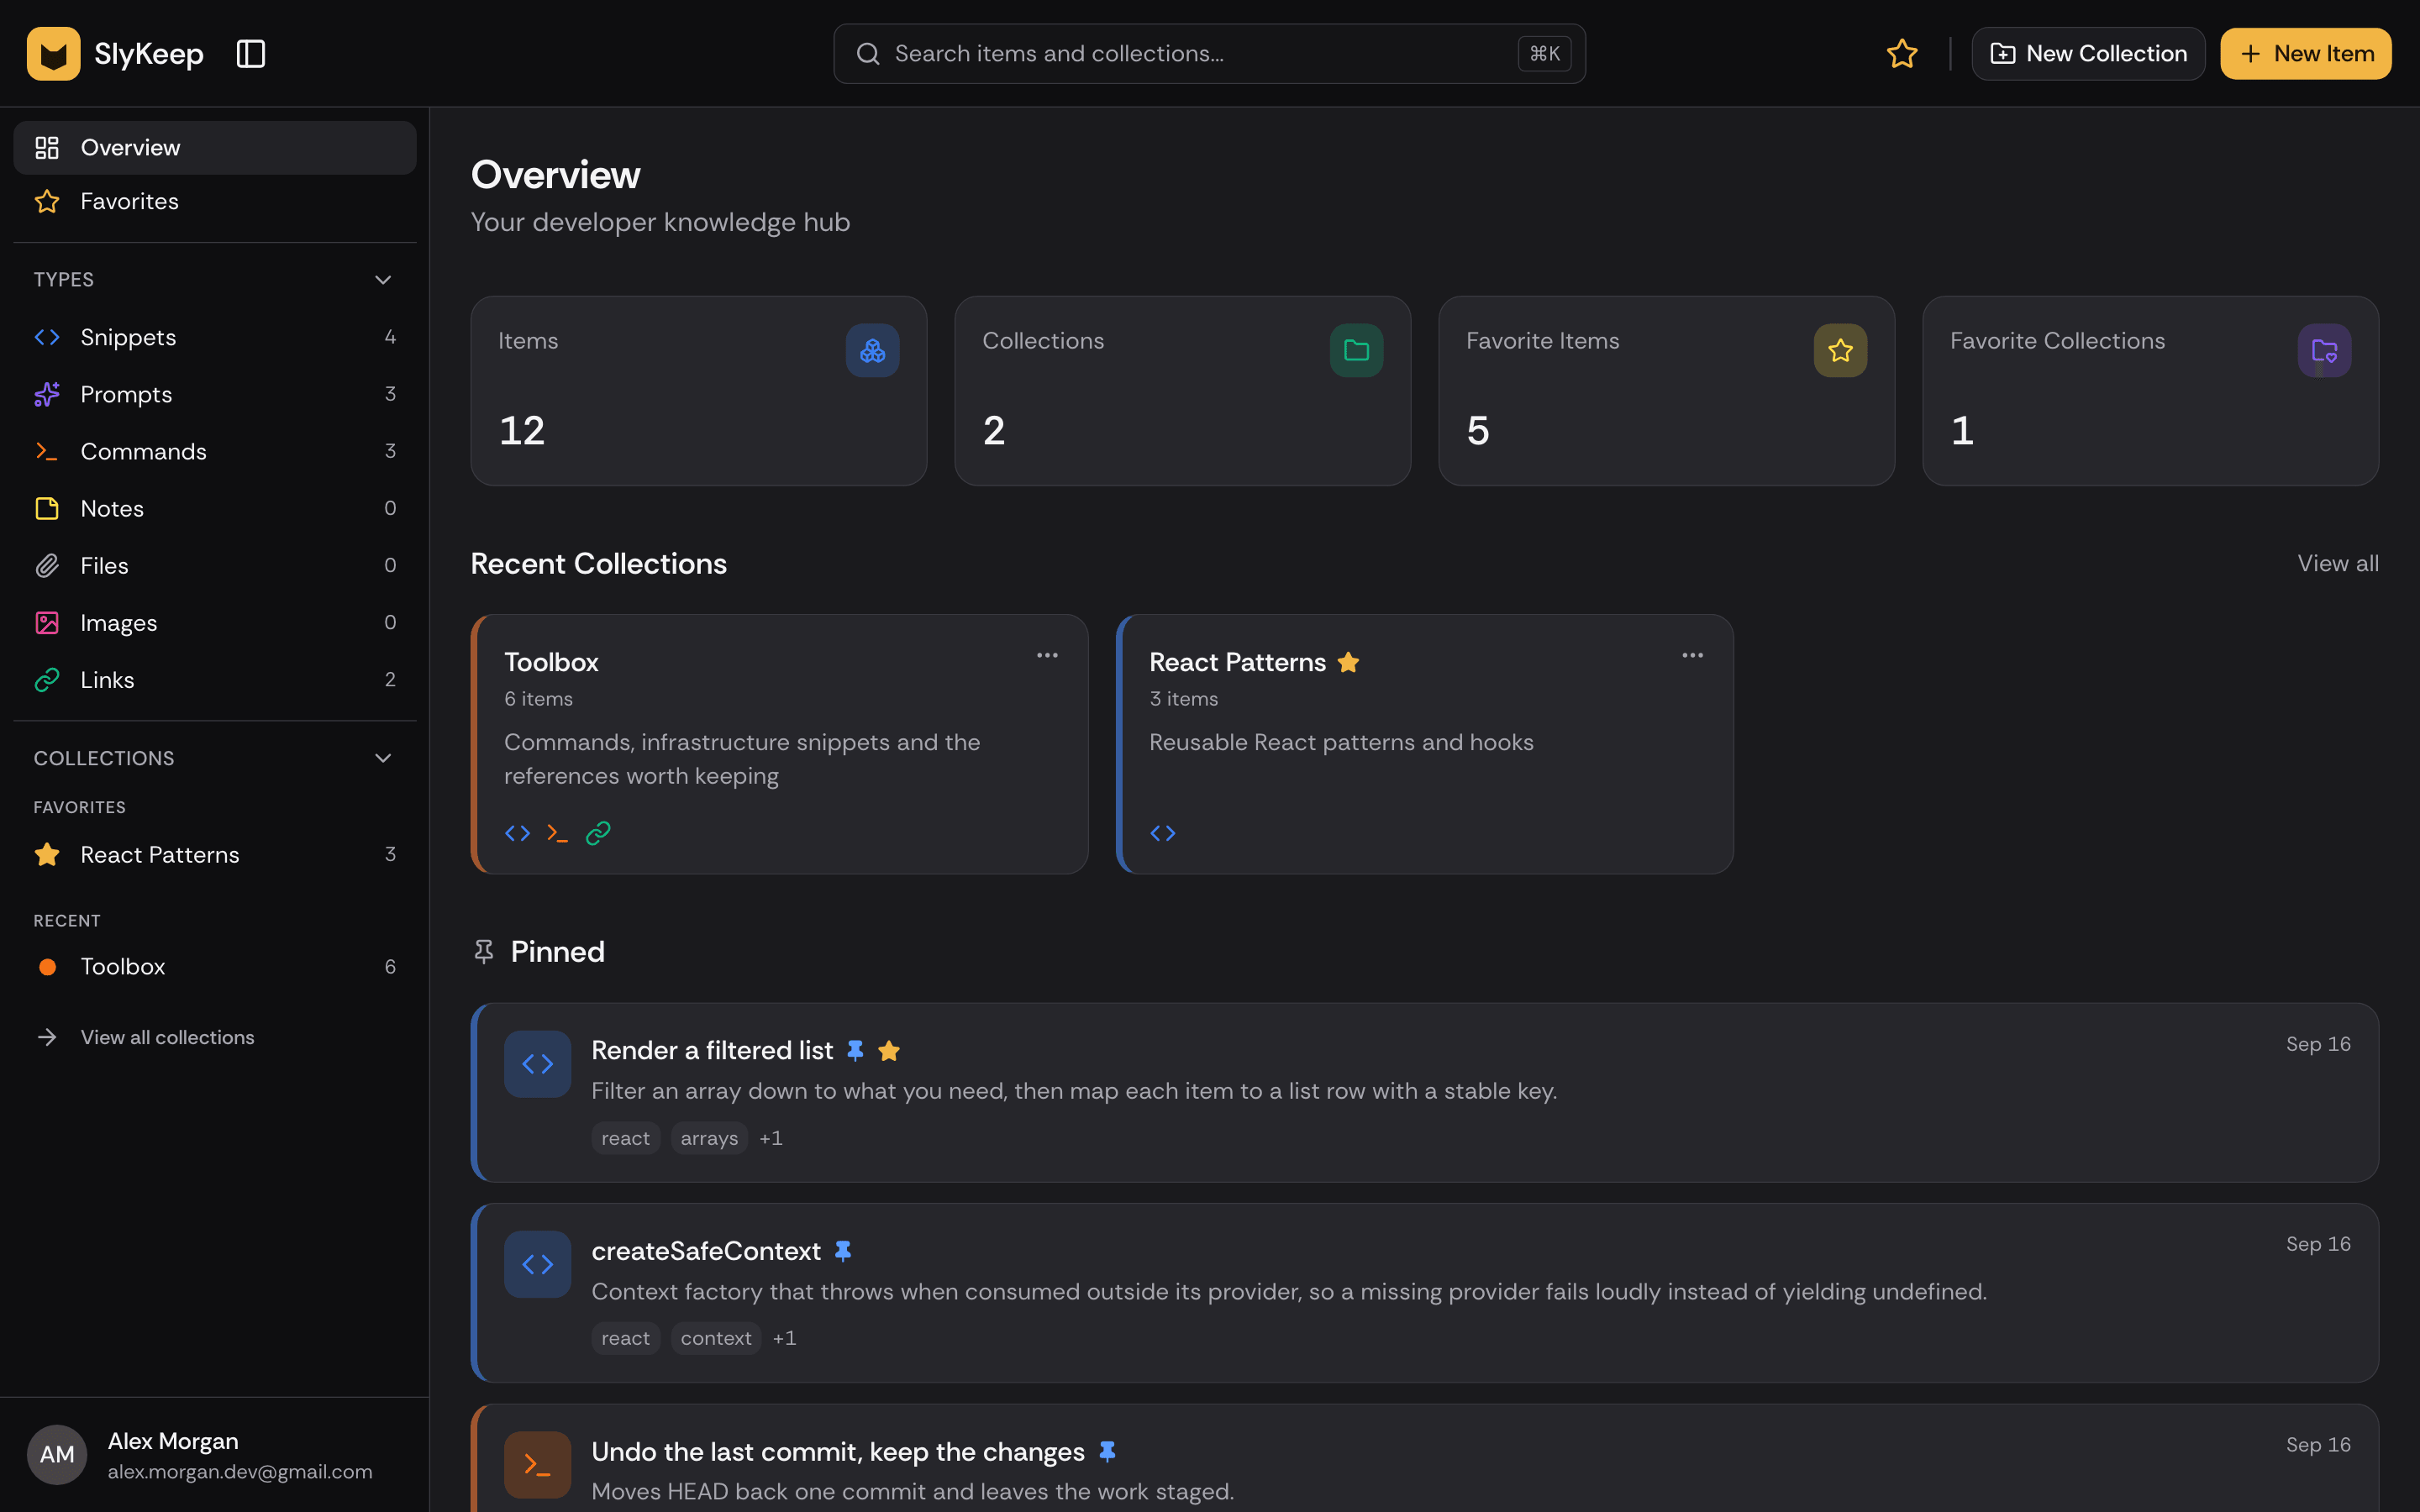Click the New Collection button
This screenshot has width=2420, height=1512.
pos(2087,54)
